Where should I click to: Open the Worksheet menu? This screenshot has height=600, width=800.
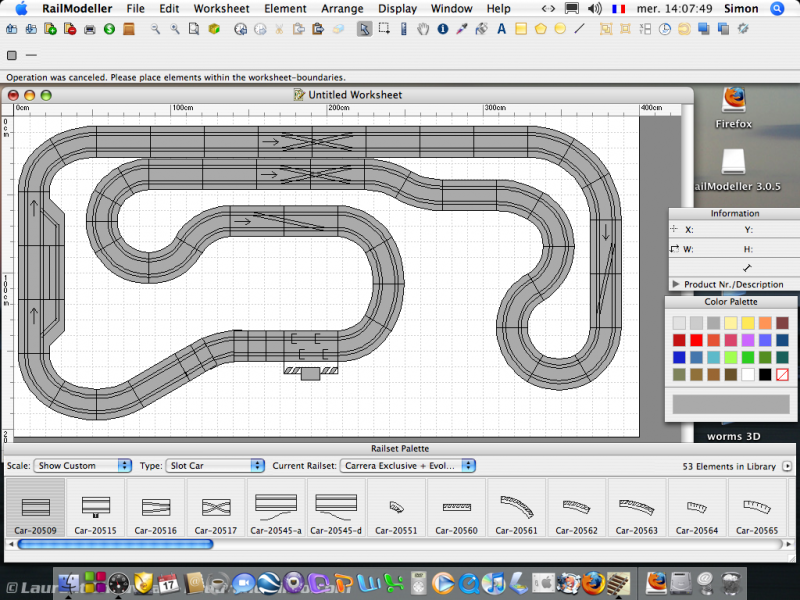click(x=221, y=8)
